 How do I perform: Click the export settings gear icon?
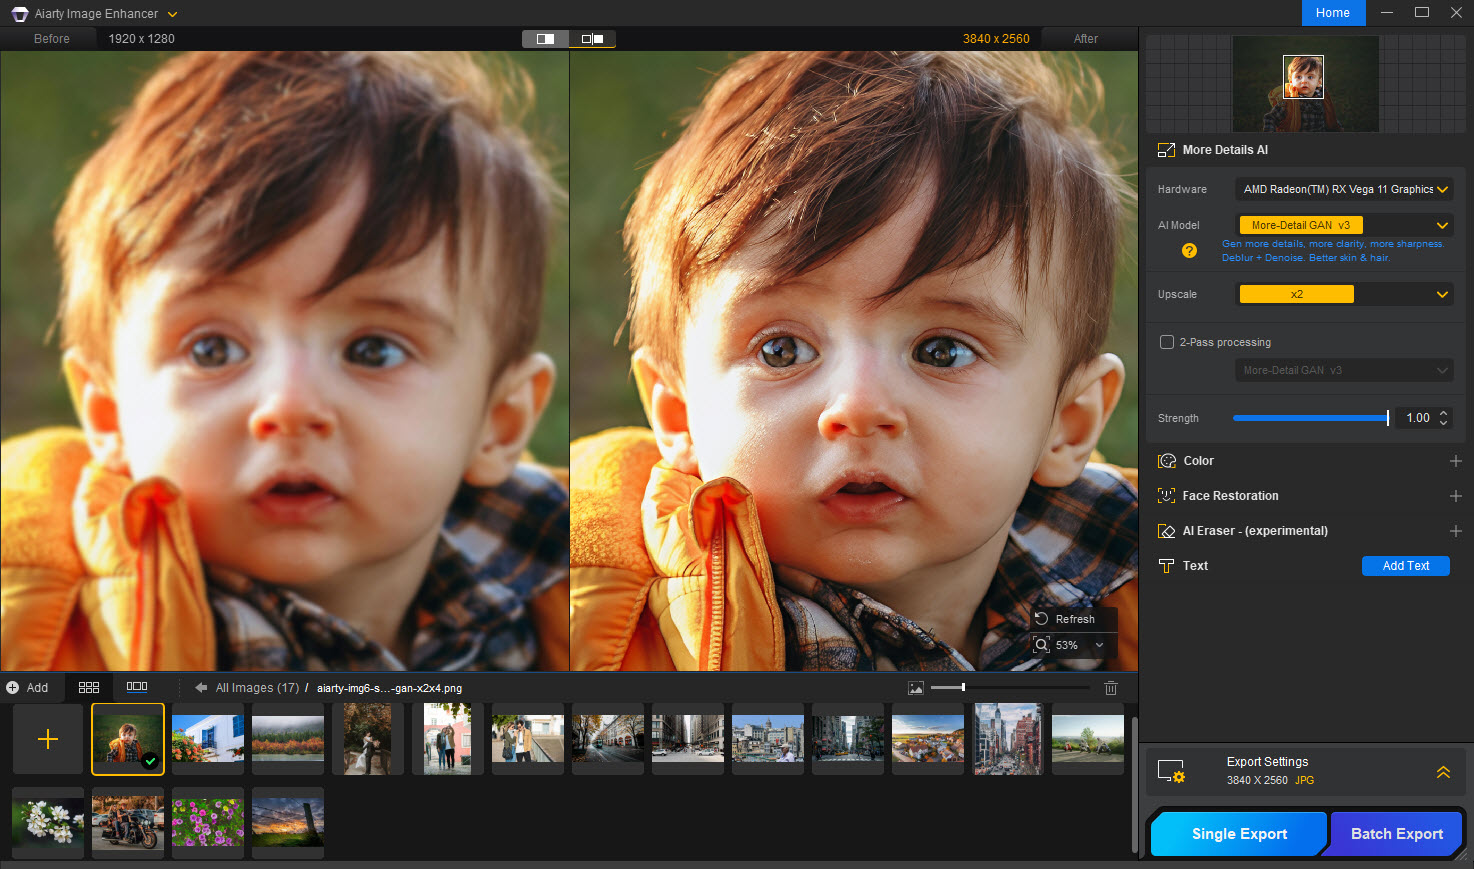coord(1171,771)
